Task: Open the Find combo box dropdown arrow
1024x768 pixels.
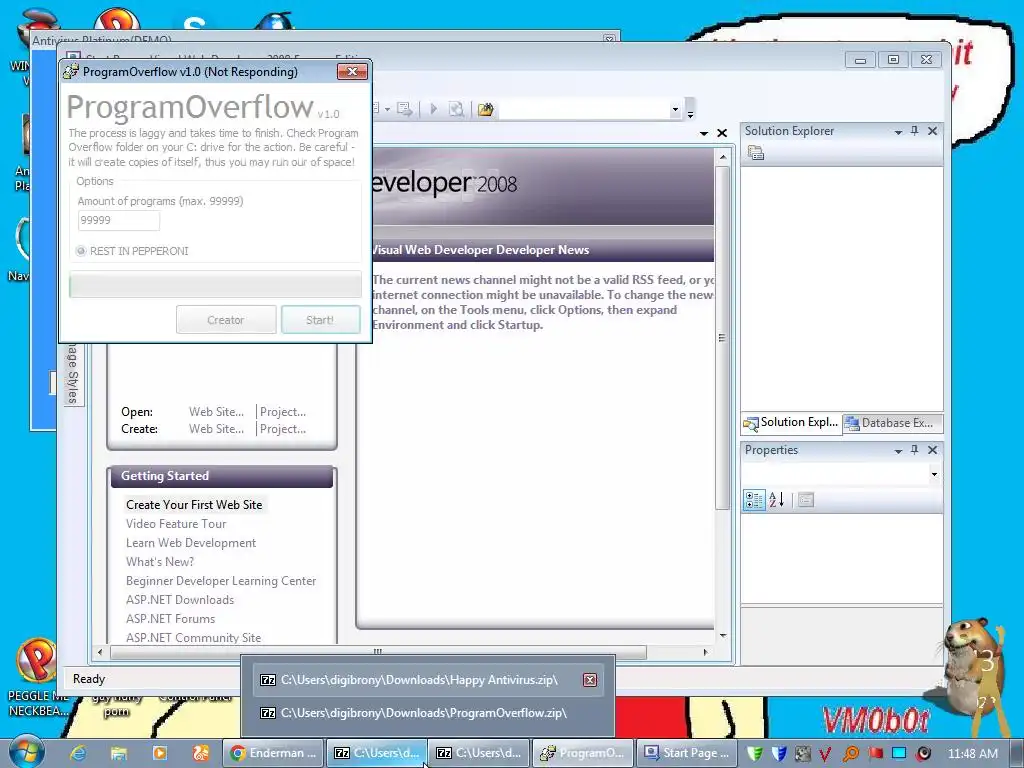Action: 675,110
